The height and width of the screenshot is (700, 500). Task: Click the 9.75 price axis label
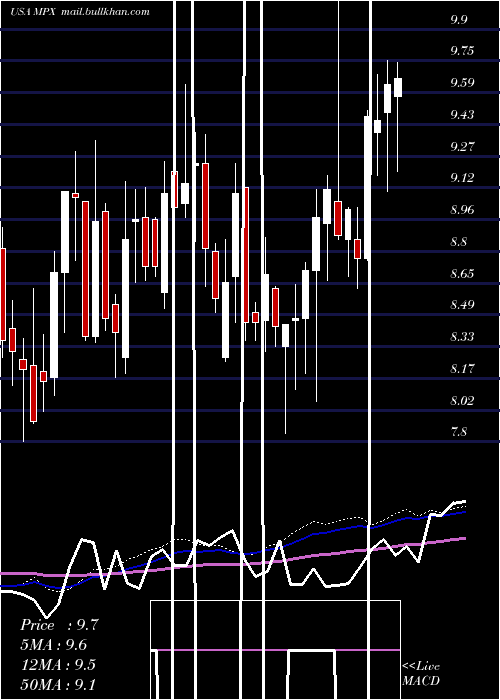462,50
